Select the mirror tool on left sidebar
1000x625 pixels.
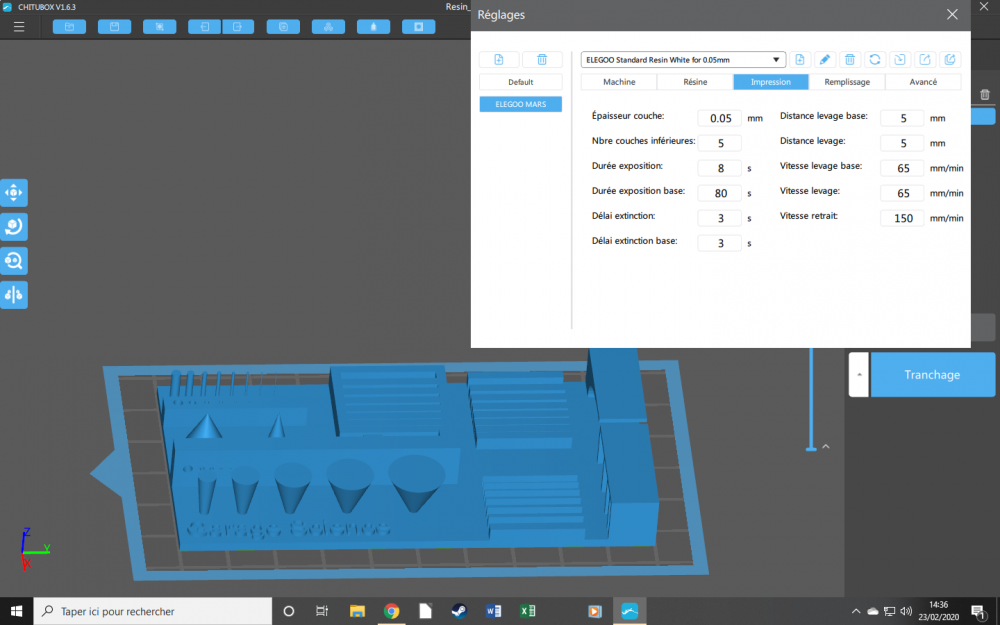point(13,295)
